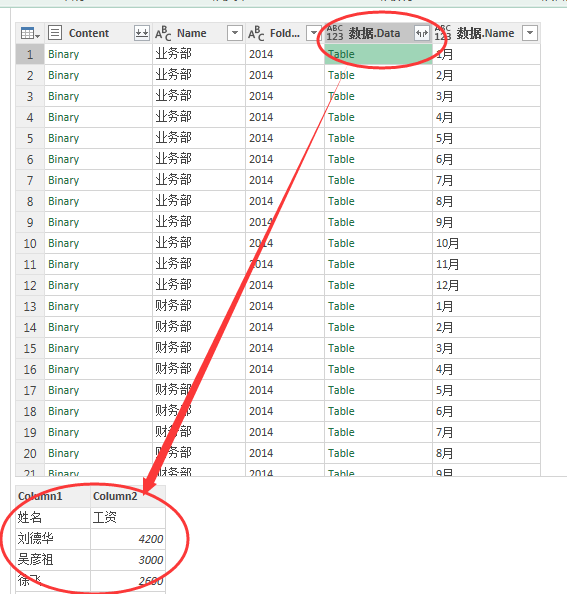Click the 2014 cell in row 6
567x594 pixels.
click(285, 159)
